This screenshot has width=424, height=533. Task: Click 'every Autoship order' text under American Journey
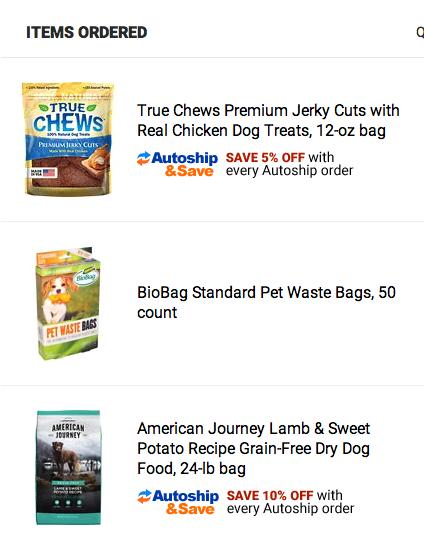(x=291, y=509)
